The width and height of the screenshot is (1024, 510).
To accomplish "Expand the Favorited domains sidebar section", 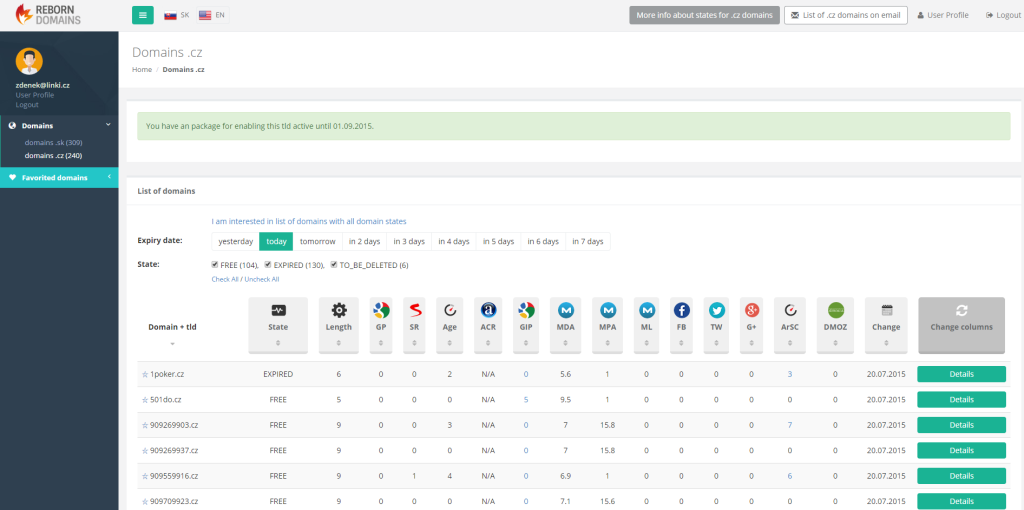I will (x=59, y=178).
